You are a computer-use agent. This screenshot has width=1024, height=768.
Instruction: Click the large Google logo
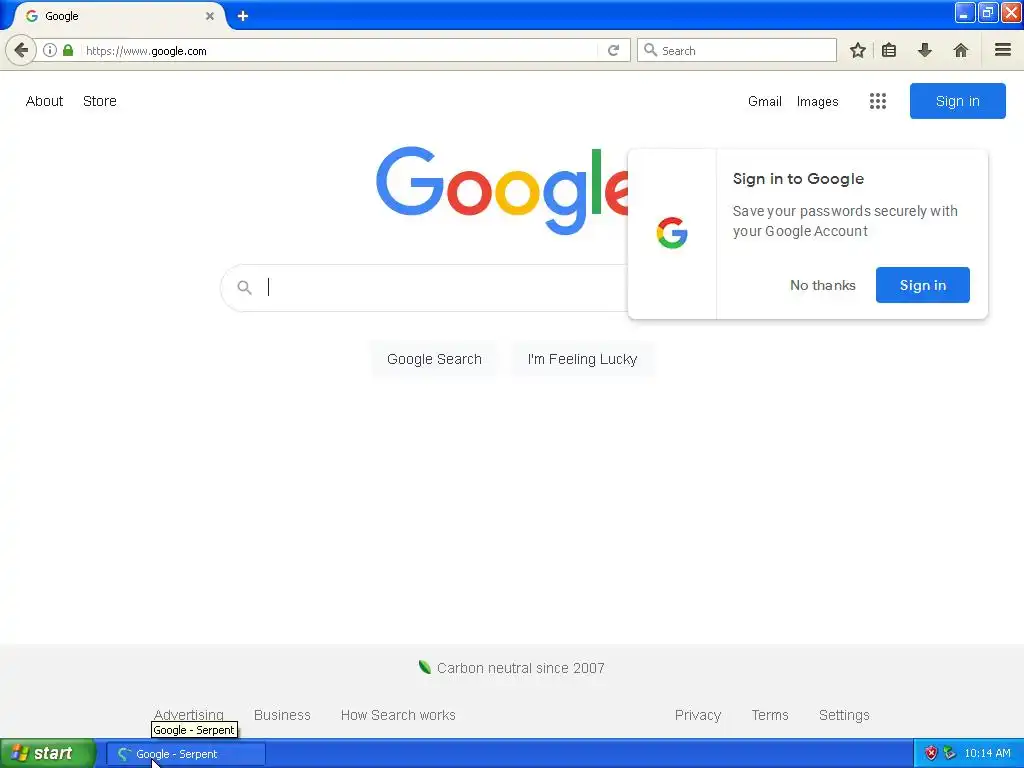502,190
